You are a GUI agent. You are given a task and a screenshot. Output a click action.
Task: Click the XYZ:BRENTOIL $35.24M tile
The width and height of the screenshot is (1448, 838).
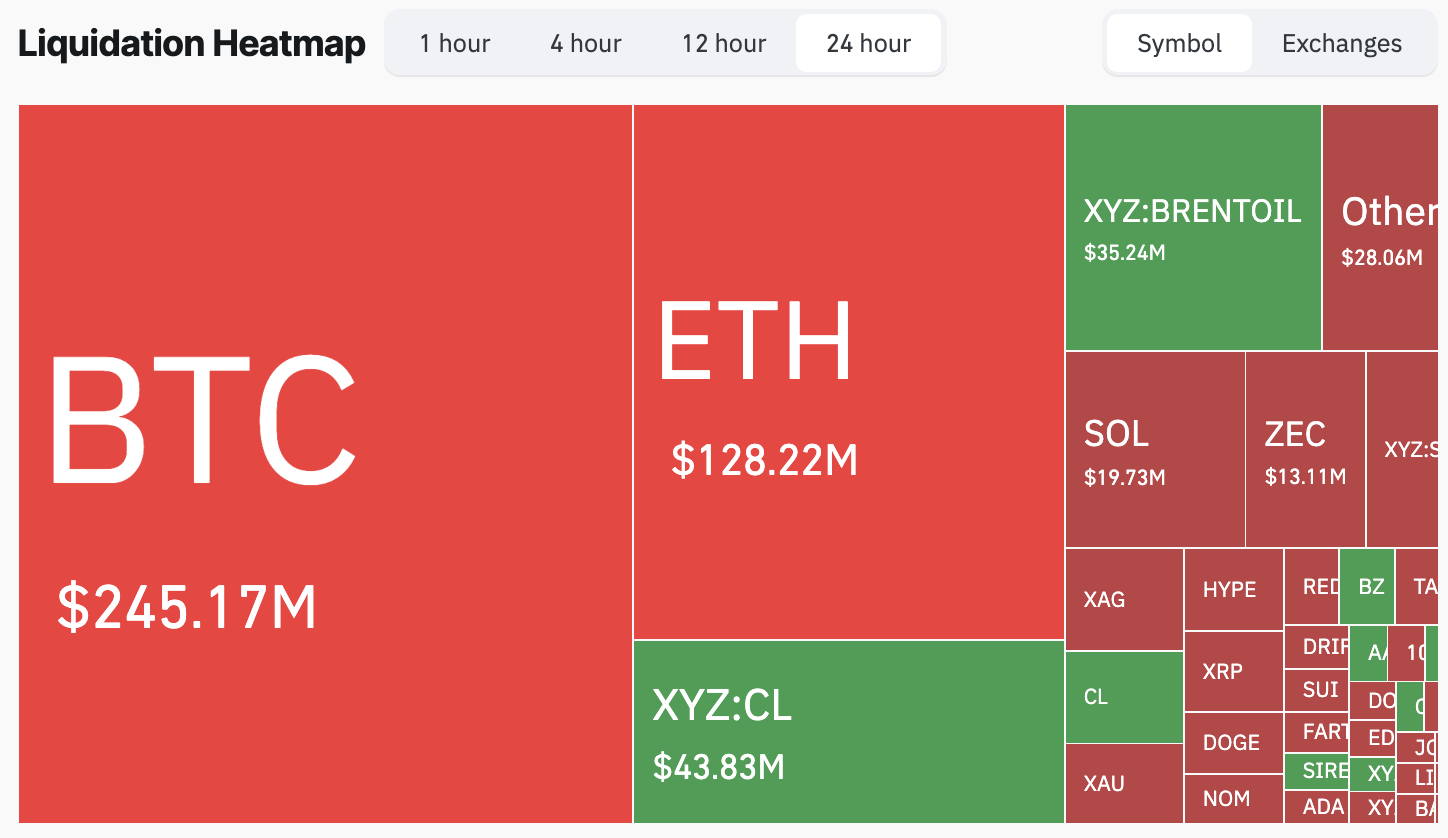tap(1193, 227)
